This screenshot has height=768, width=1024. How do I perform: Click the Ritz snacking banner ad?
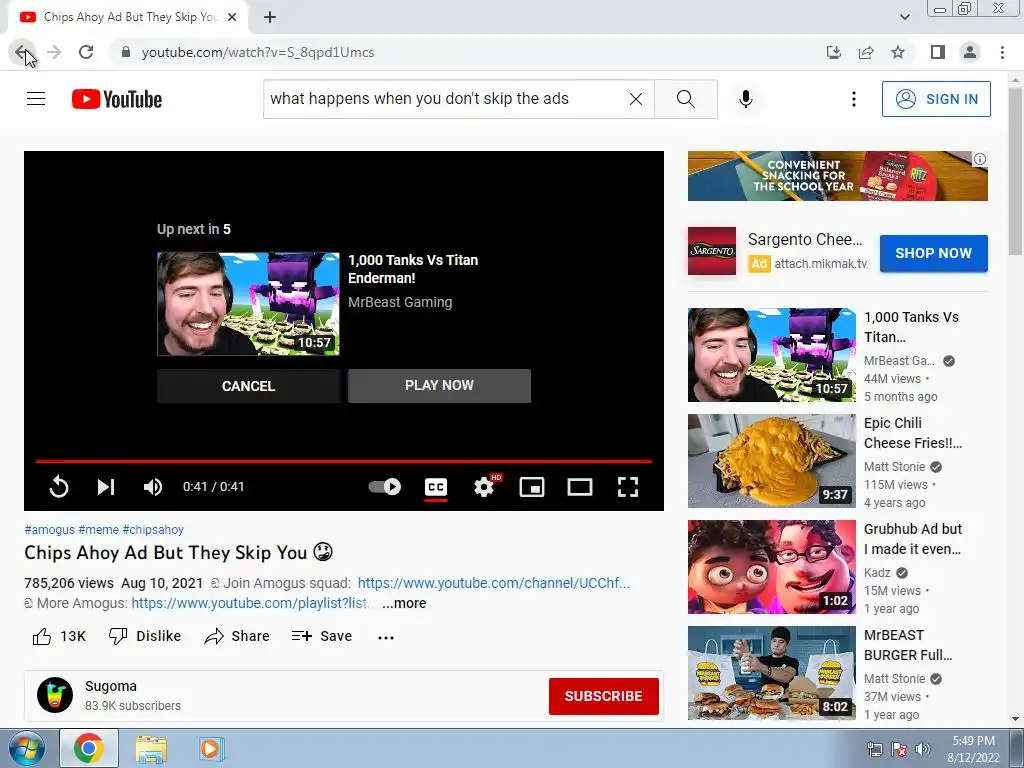(837, 176)
